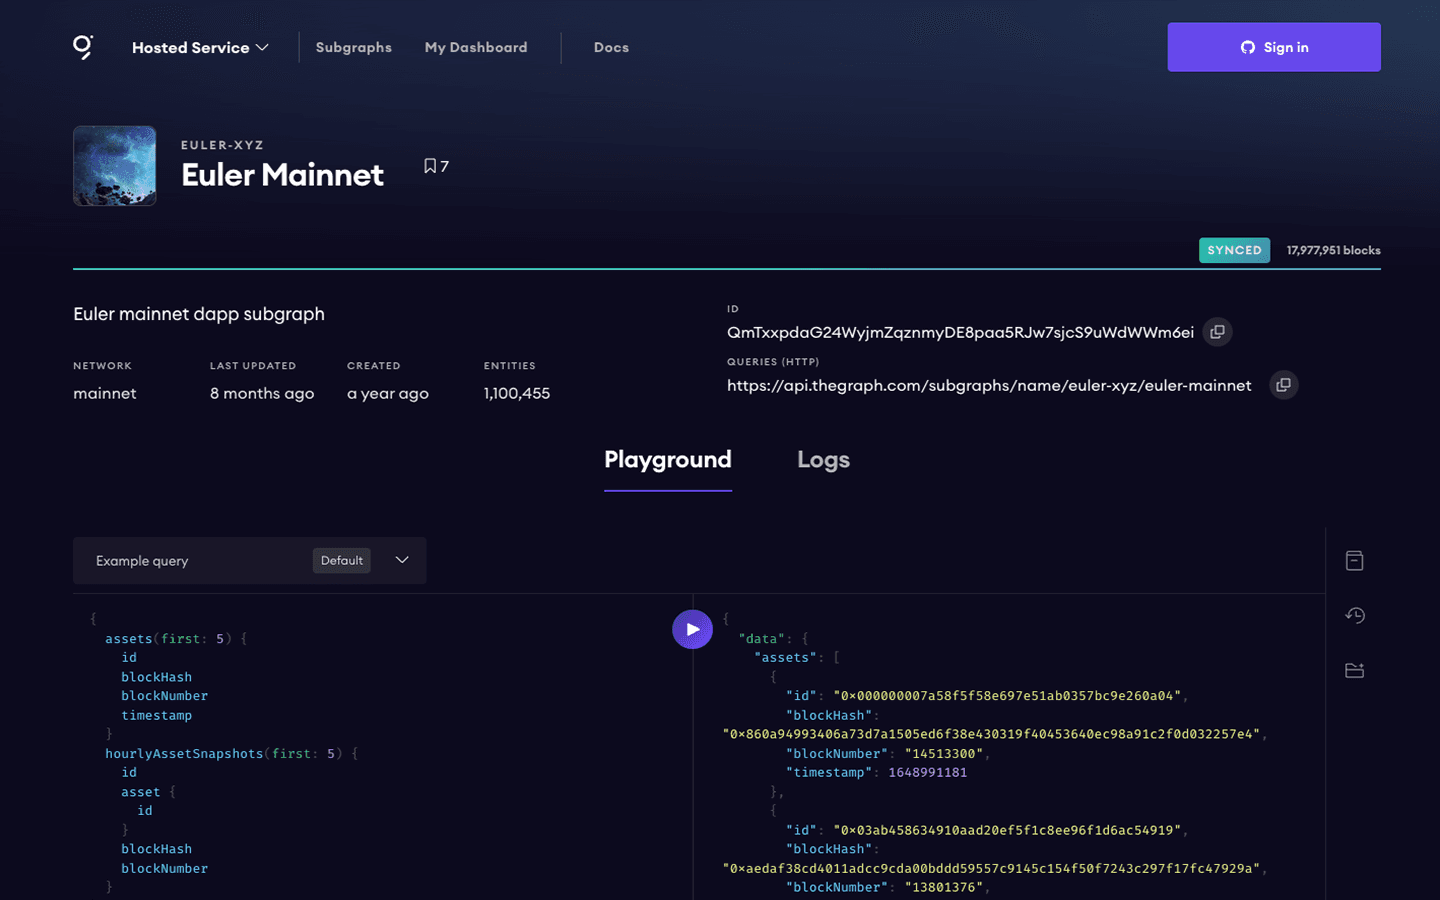
Task: Run the query with the play button
Action: click(692, 629)
